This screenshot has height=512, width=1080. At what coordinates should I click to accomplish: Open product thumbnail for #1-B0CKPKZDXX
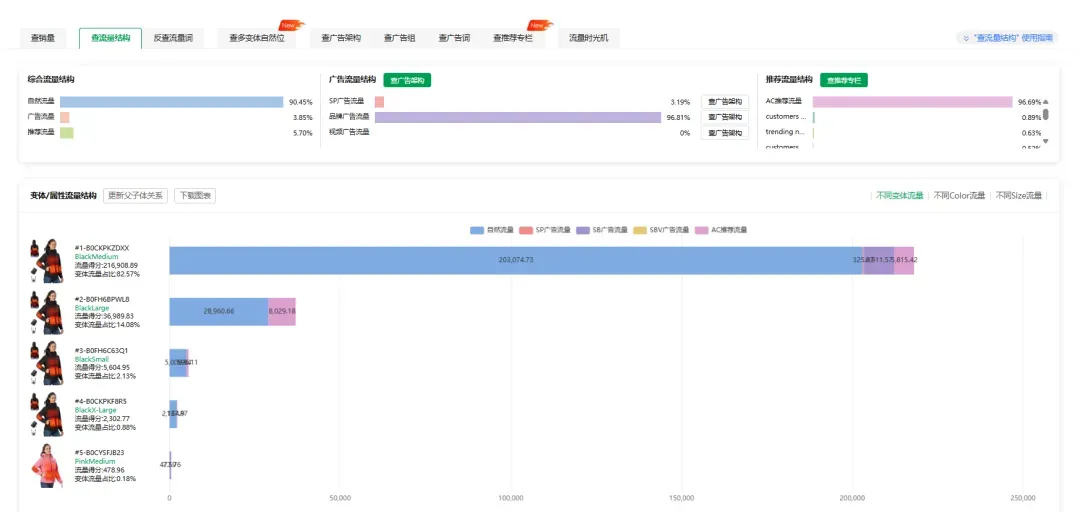pos(47,260)
